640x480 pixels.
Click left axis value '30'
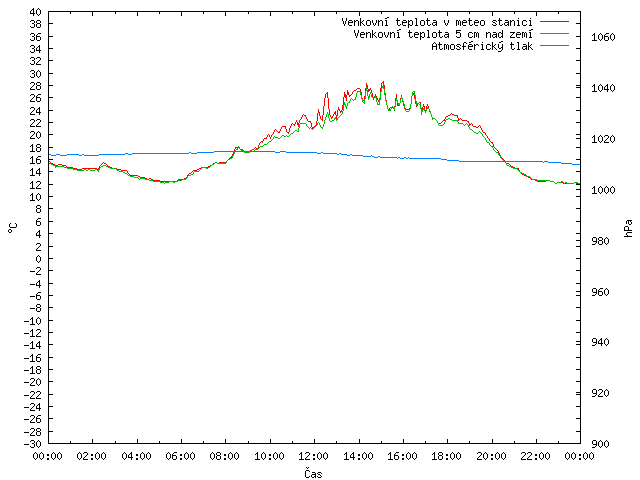(36, 74)
